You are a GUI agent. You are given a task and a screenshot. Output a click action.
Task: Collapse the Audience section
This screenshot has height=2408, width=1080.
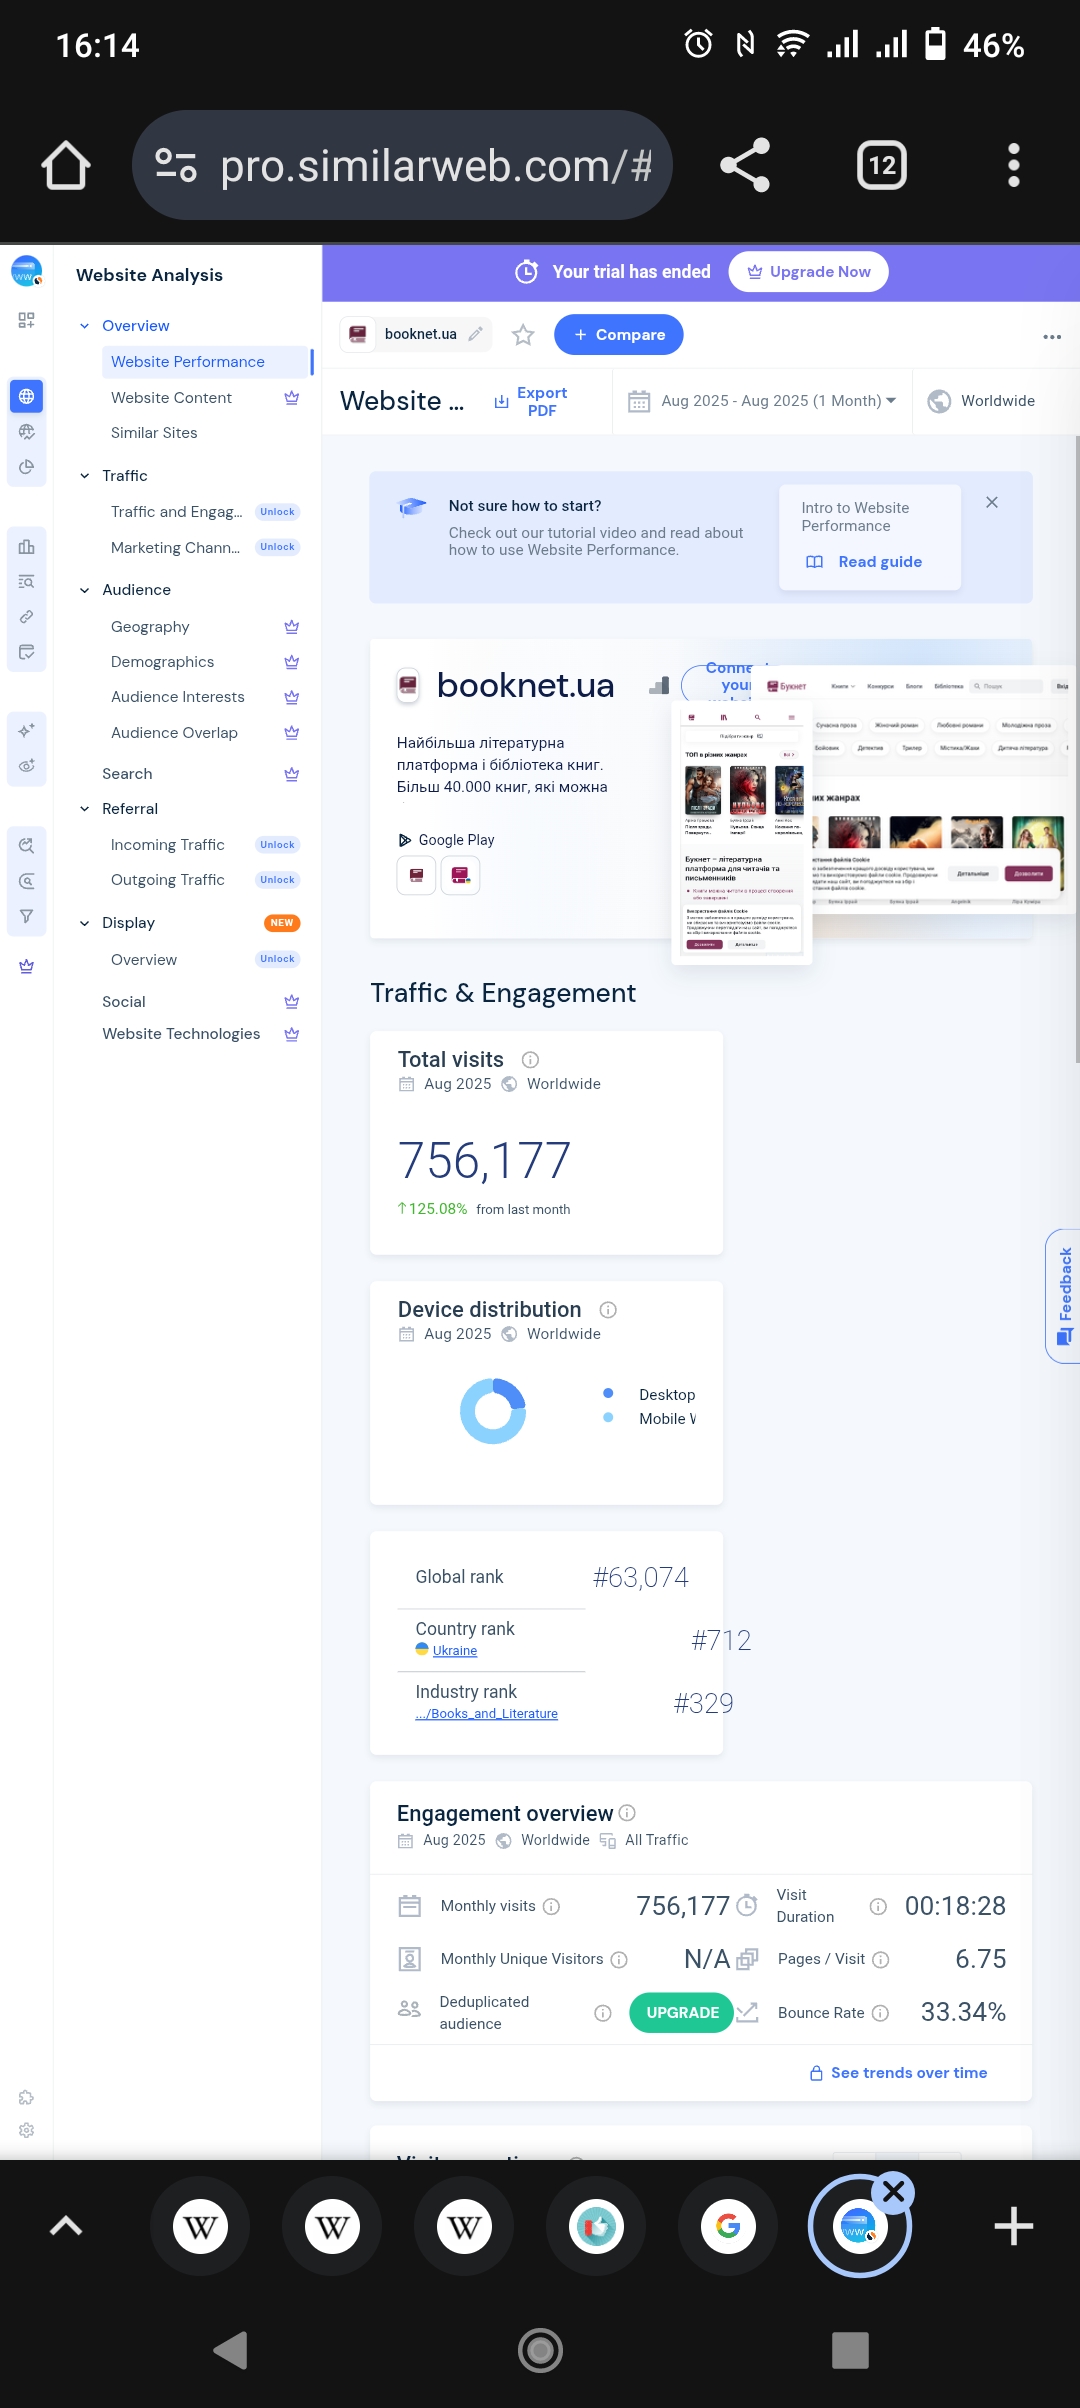(85, 590)
